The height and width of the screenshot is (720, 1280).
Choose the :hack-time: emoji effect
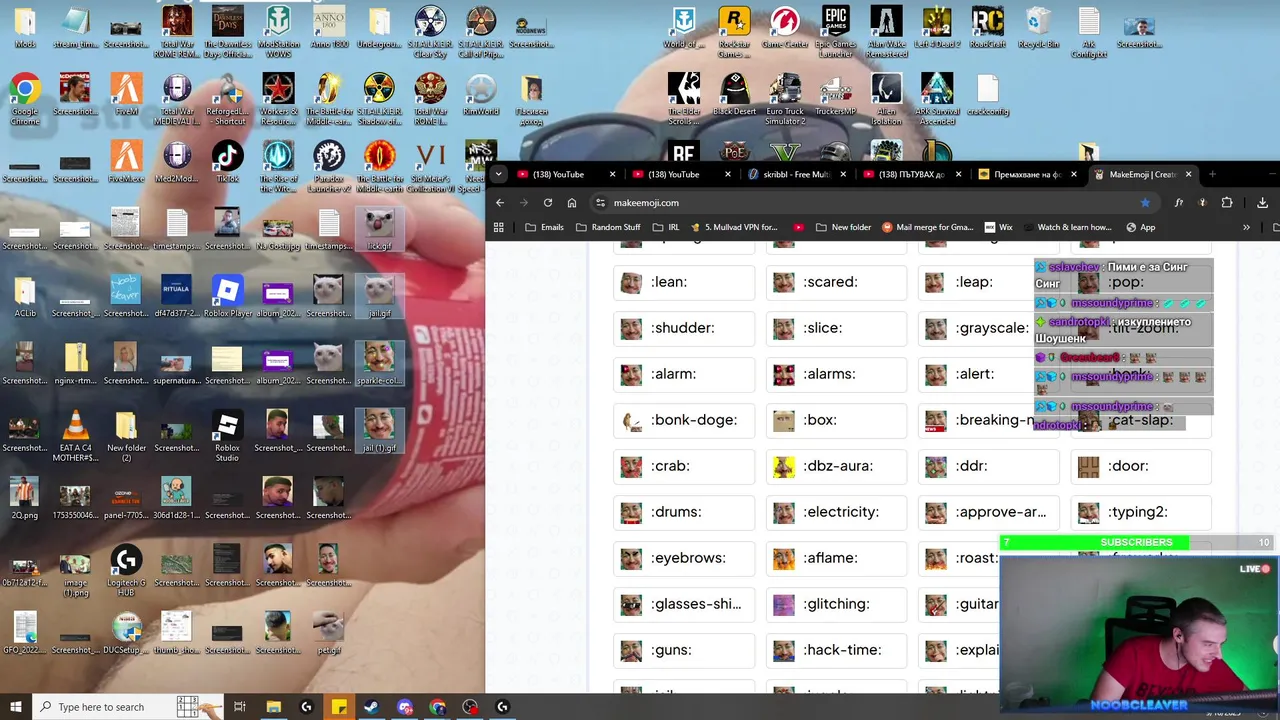coord(836,650)
